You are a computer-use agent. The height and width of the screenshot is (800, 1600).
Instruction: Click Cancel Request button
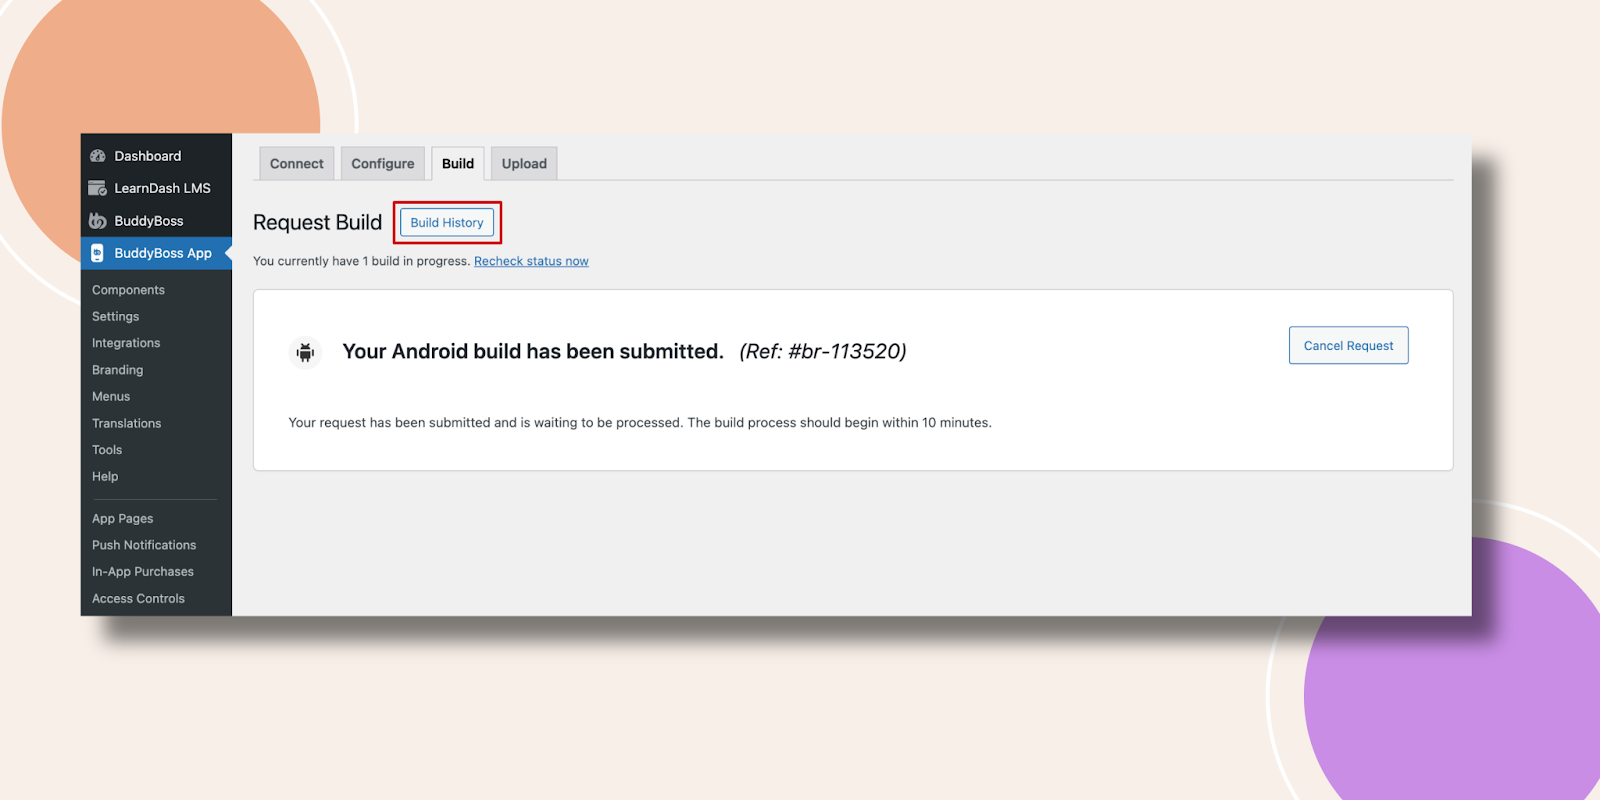pos(1348,346)
